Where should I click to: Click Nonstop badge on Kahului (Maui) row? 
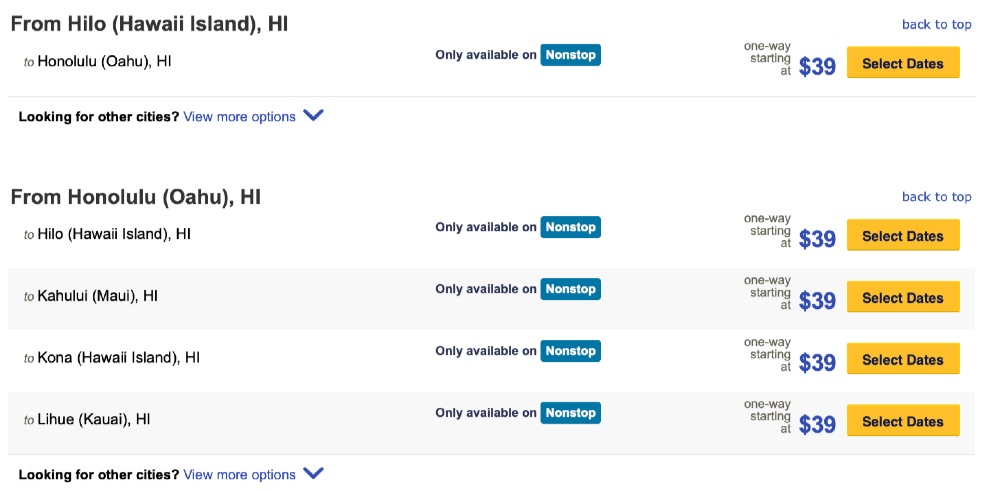click(570, 289)
